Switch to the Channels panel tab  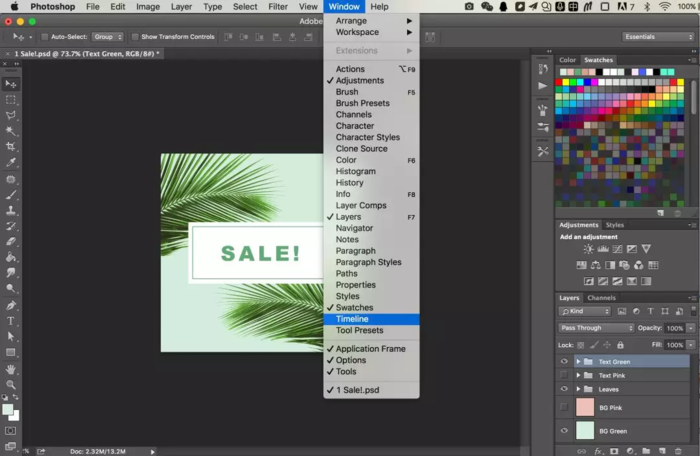pos(601,298)
